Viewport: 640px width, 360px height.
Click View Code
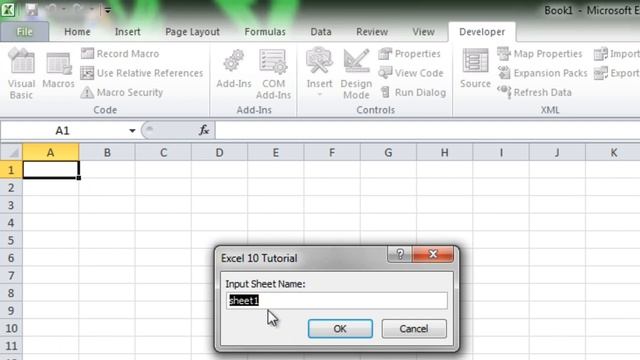pos(411,73)
